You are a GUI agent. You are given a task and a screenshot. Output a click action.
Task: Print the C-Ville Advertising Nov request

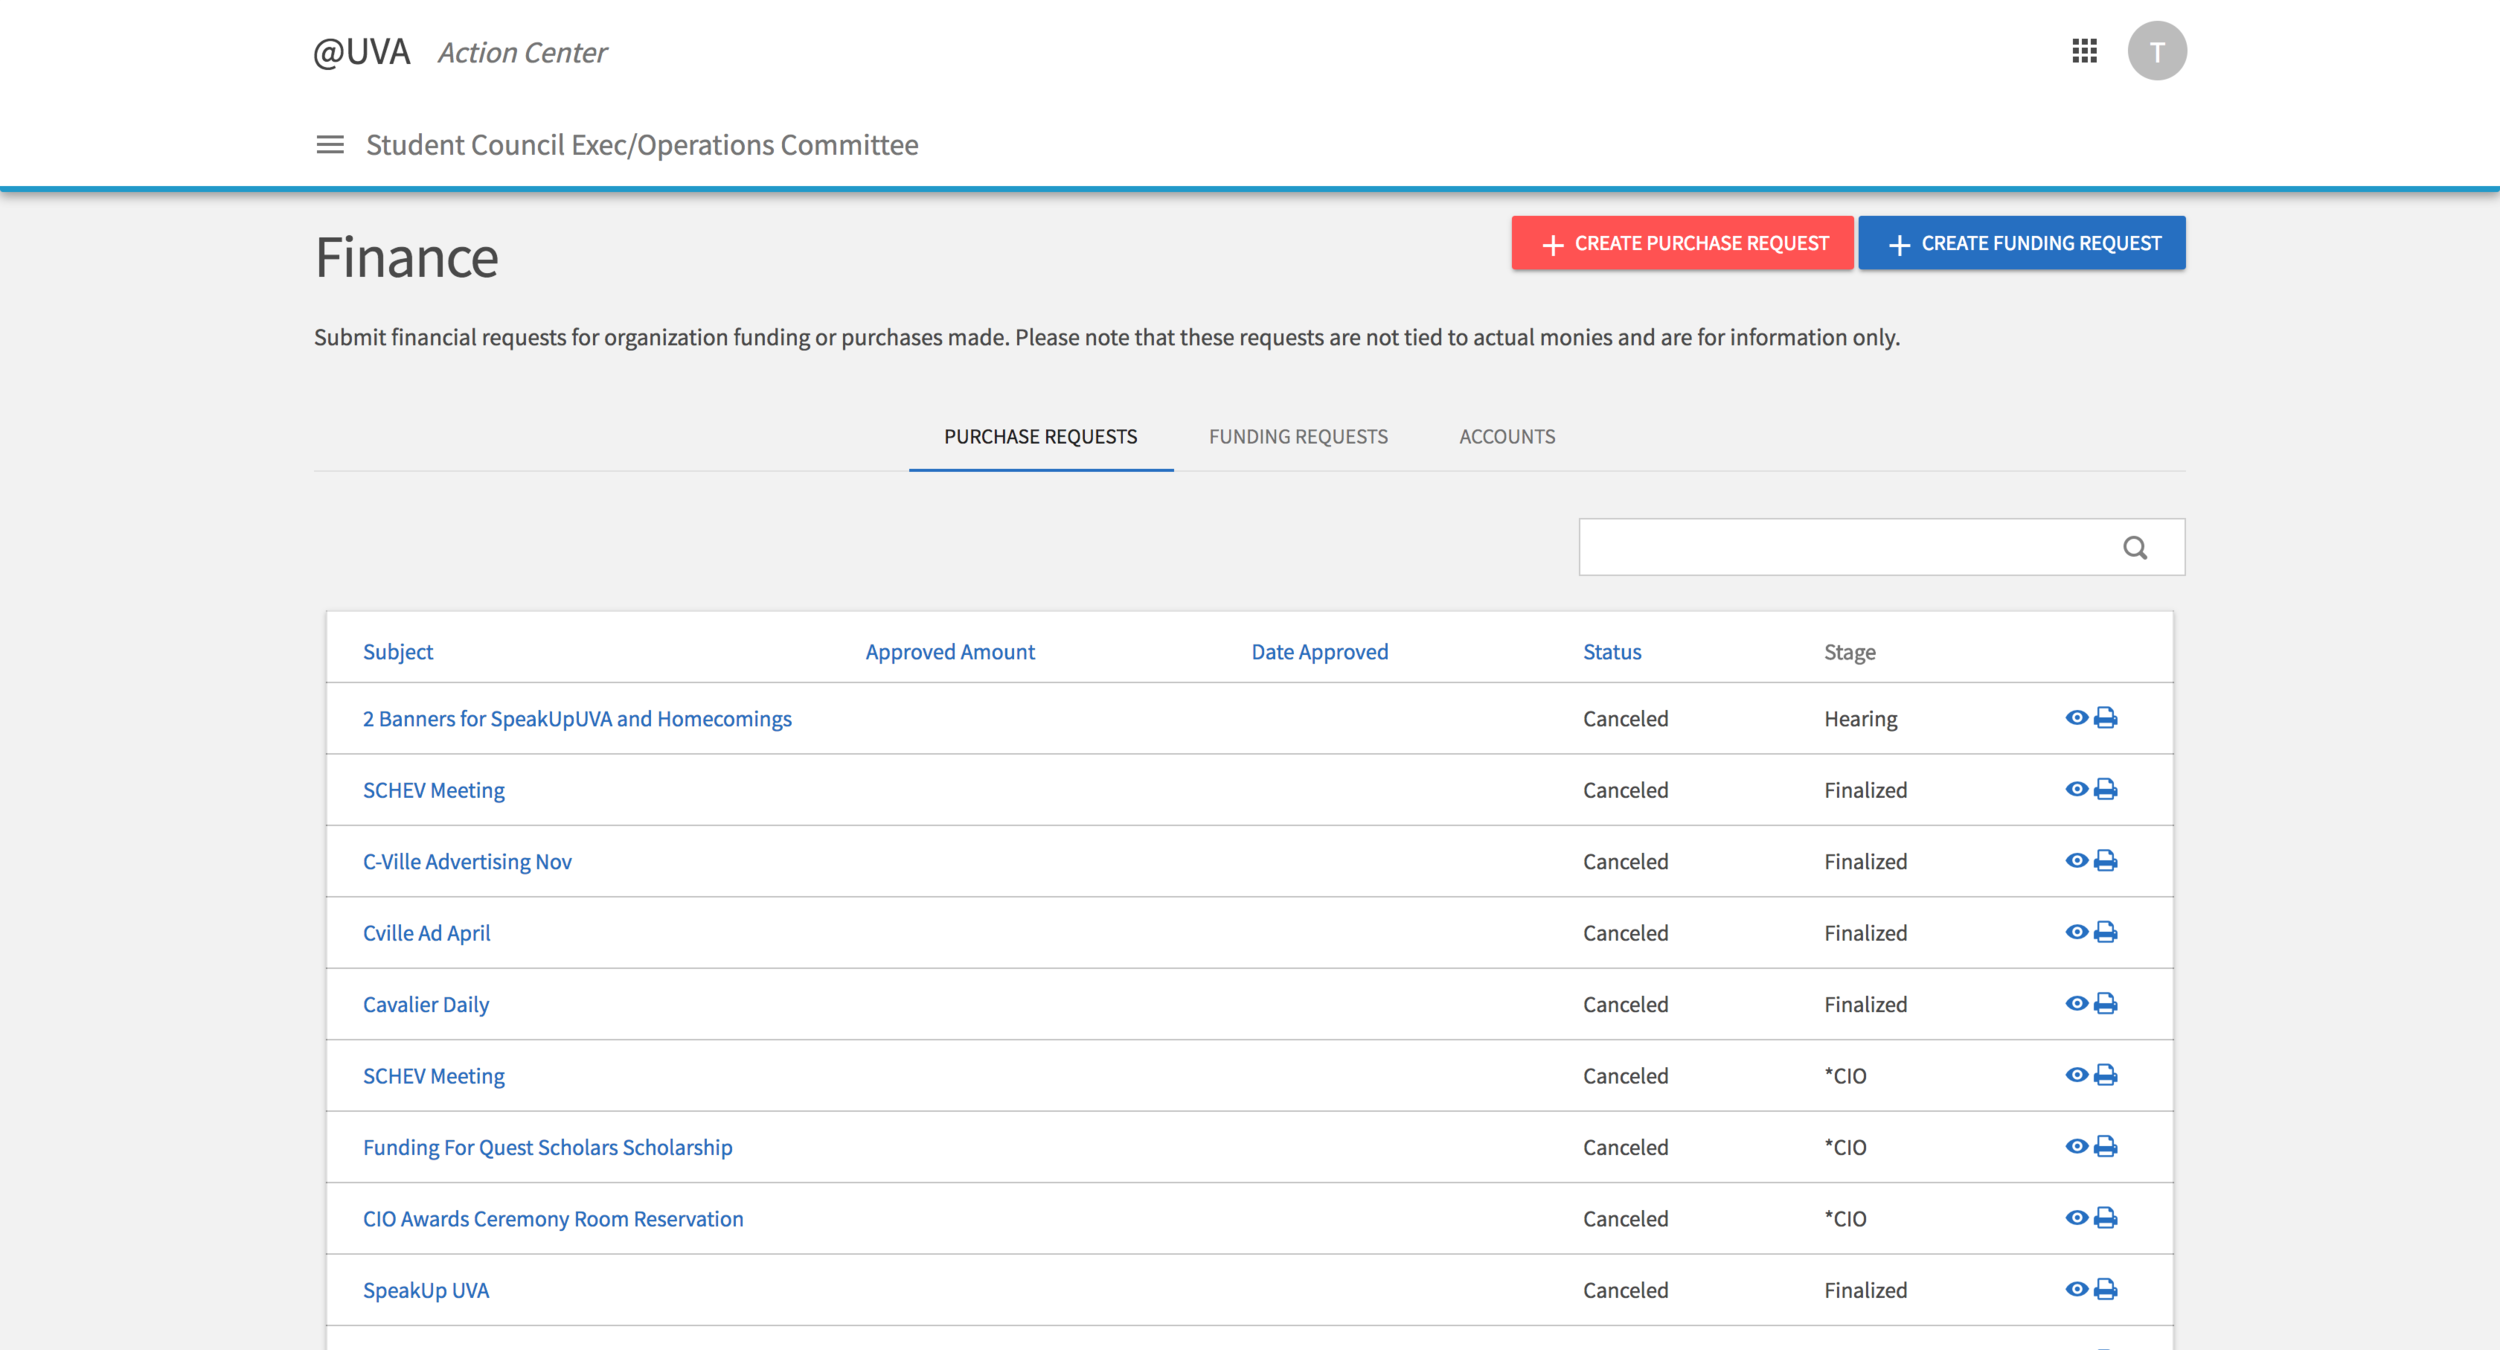tap(2105, 861)
